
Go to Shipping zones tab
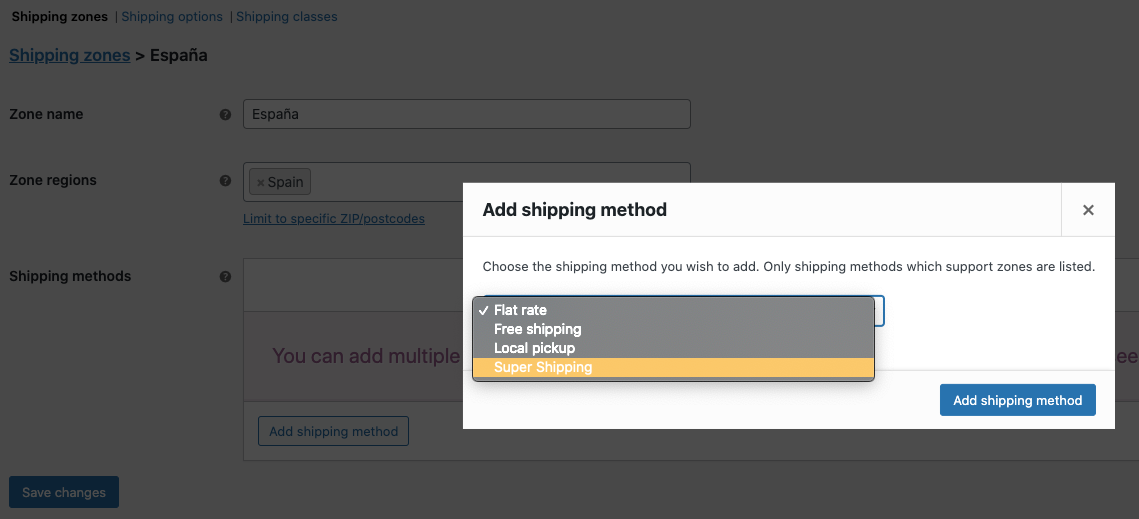pos(60,16)
